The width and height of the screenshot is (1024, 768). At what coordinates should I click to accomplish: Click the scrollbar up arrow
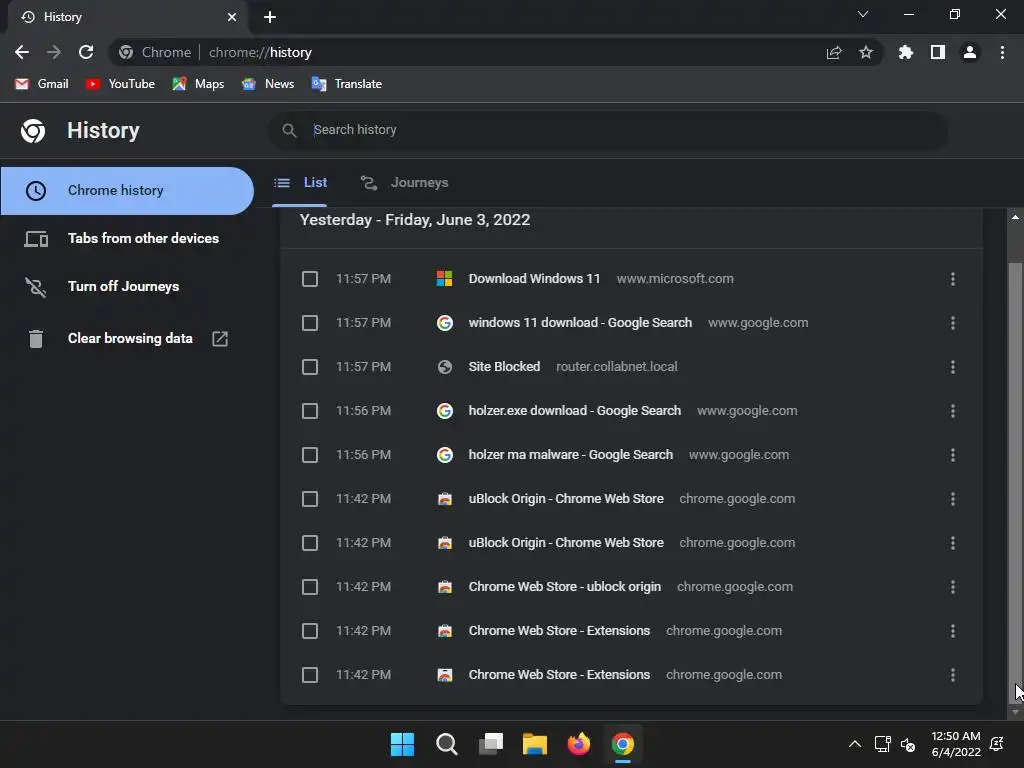point(1015,217)
